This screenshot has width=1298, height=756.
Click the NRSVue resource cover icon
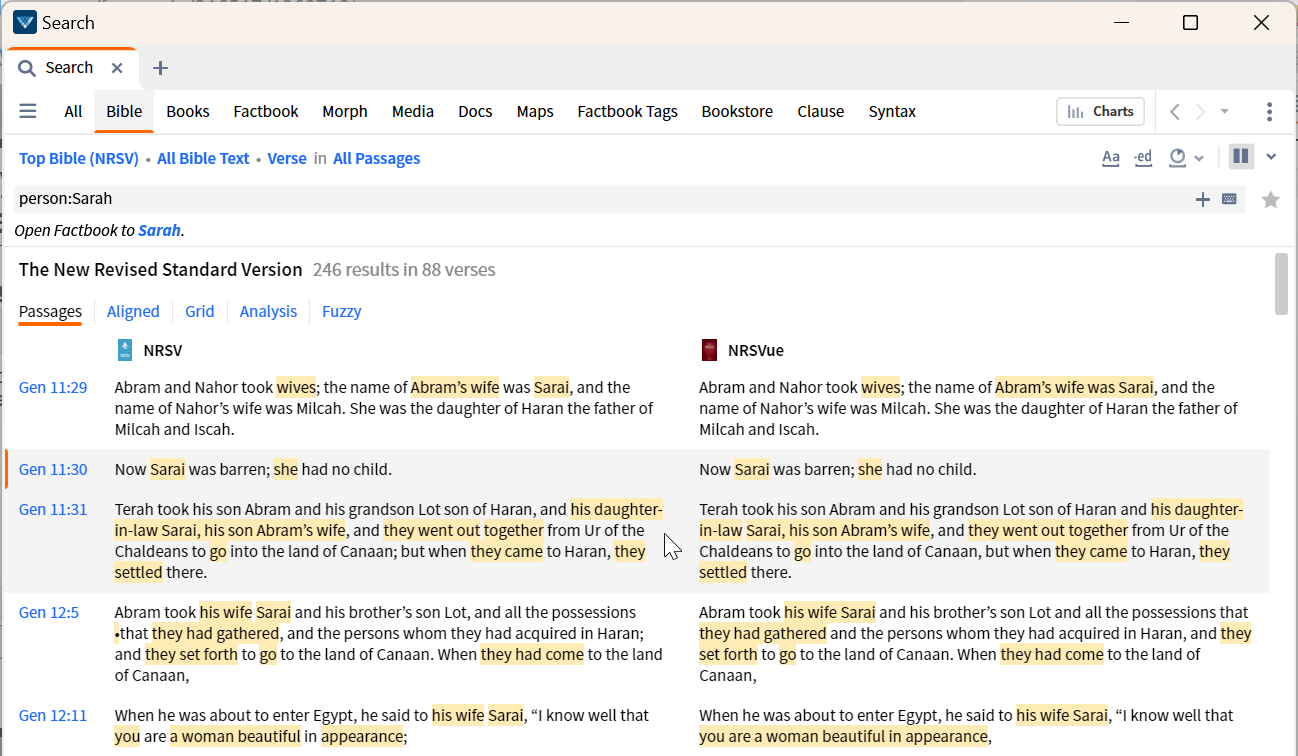click(709, 350)
